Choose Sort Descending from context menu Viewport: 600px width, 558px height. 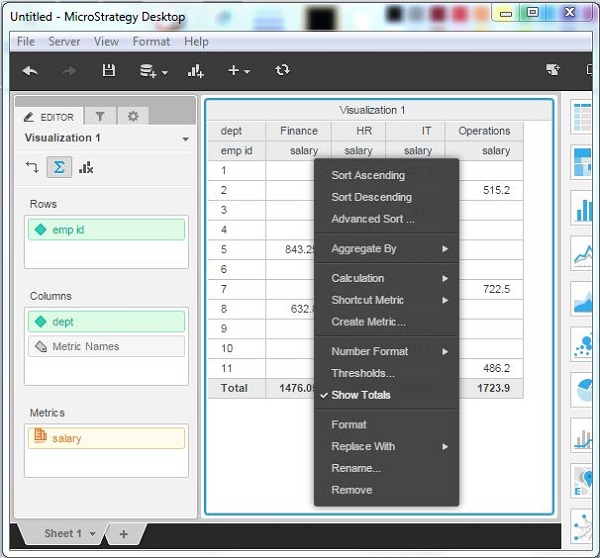386,197
